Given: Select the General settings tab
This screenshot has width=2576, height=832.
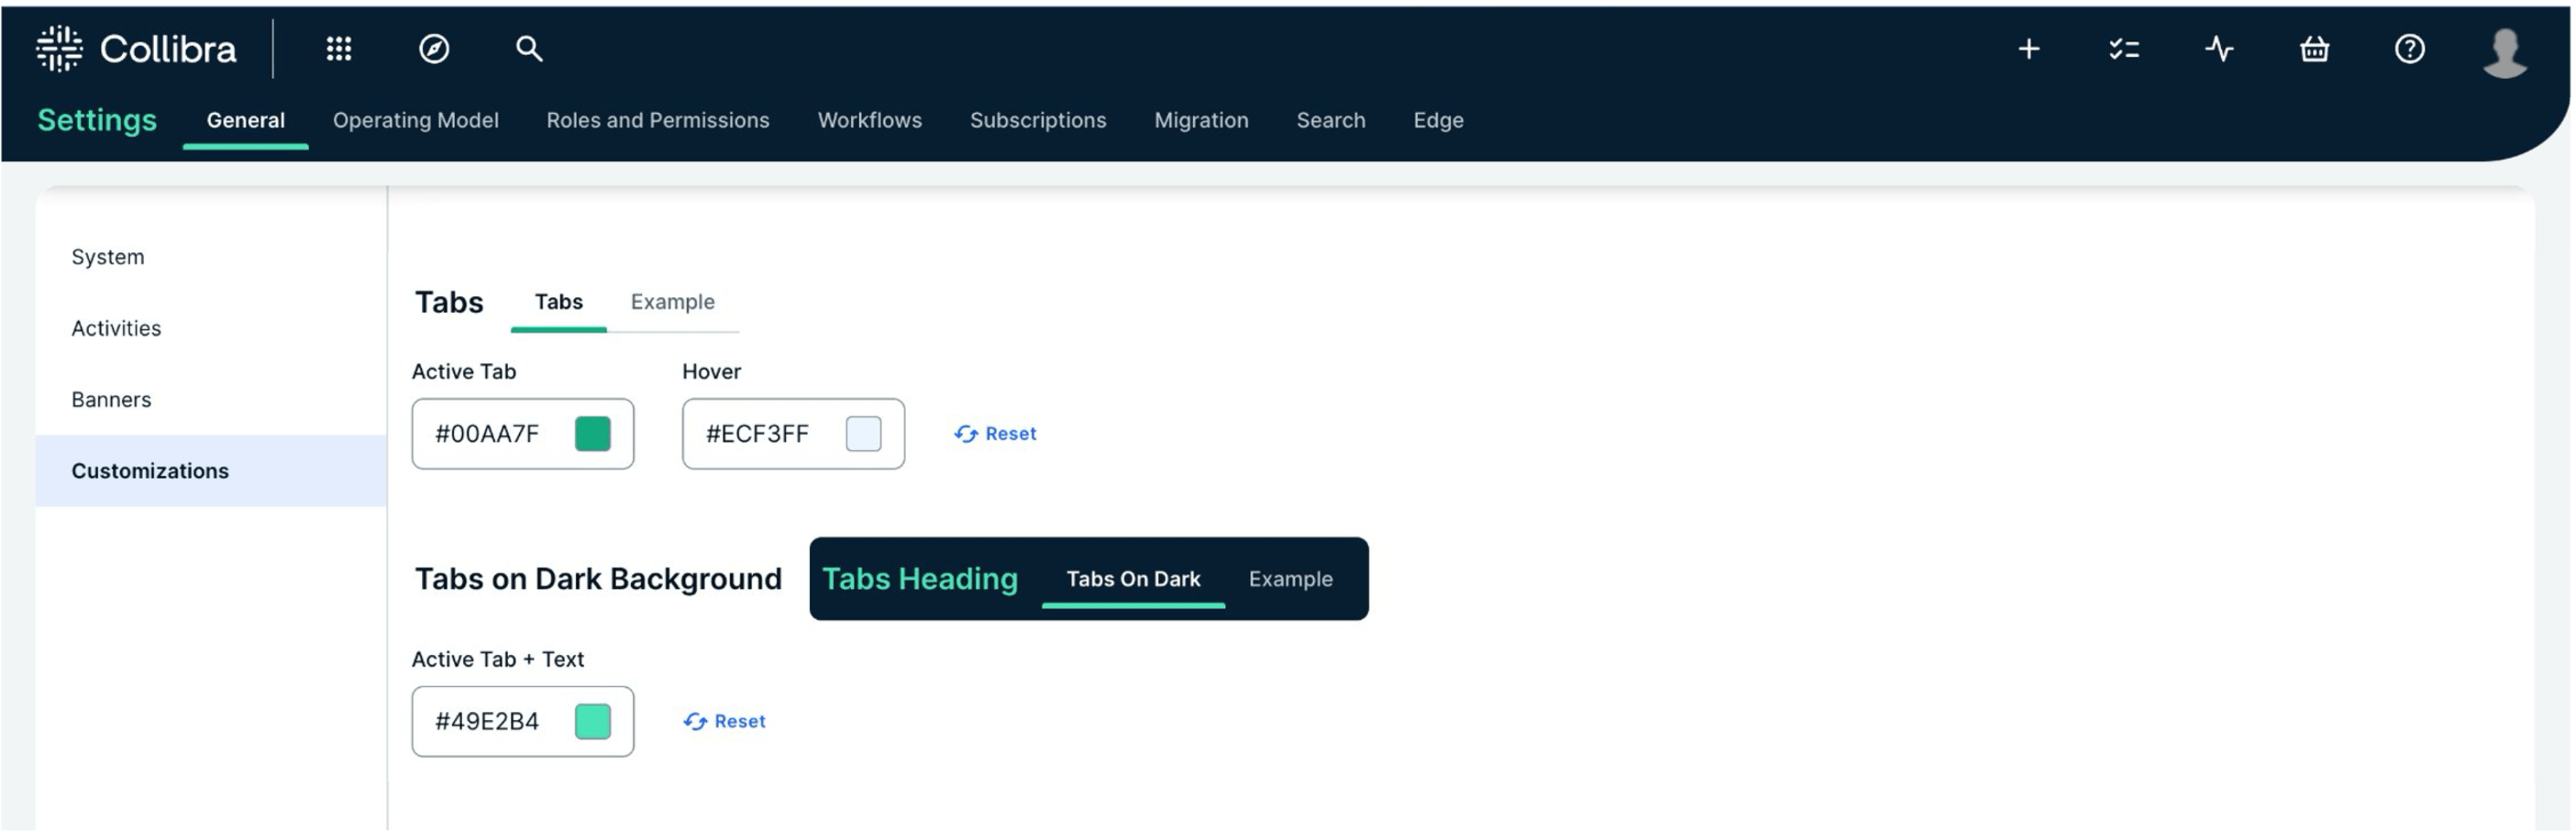Looking at the screenshot, I should (246, 120).
